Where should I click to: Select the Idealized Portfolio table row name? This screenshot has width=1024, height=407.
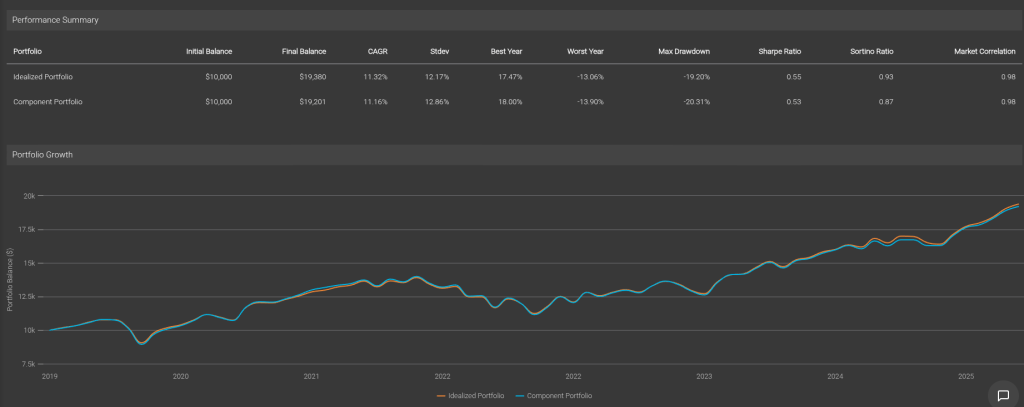(42, 77)
